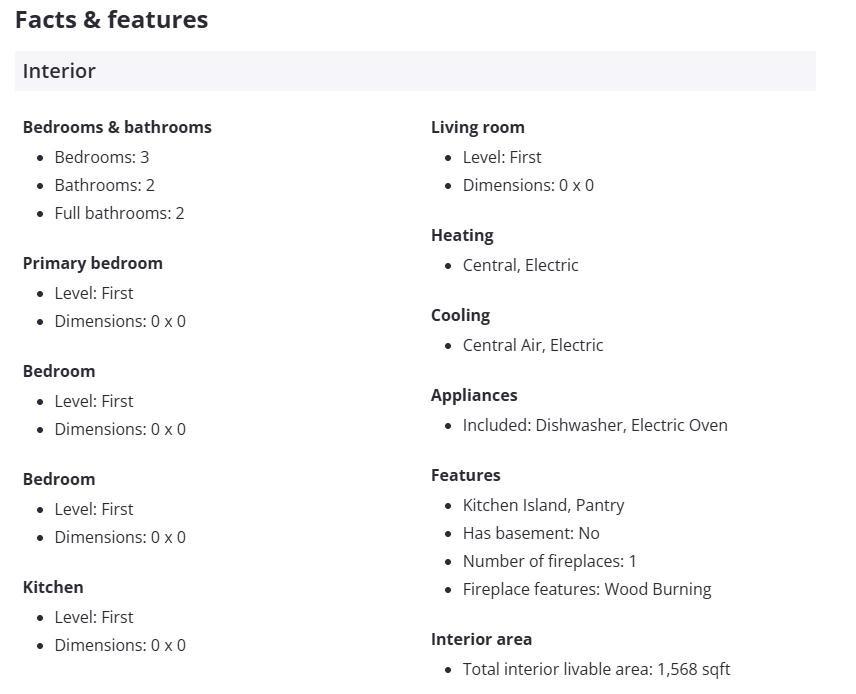856x694 pixels.
Task: Select the 'Total interior livable area' entry
Action: click(x=596, y=669)
